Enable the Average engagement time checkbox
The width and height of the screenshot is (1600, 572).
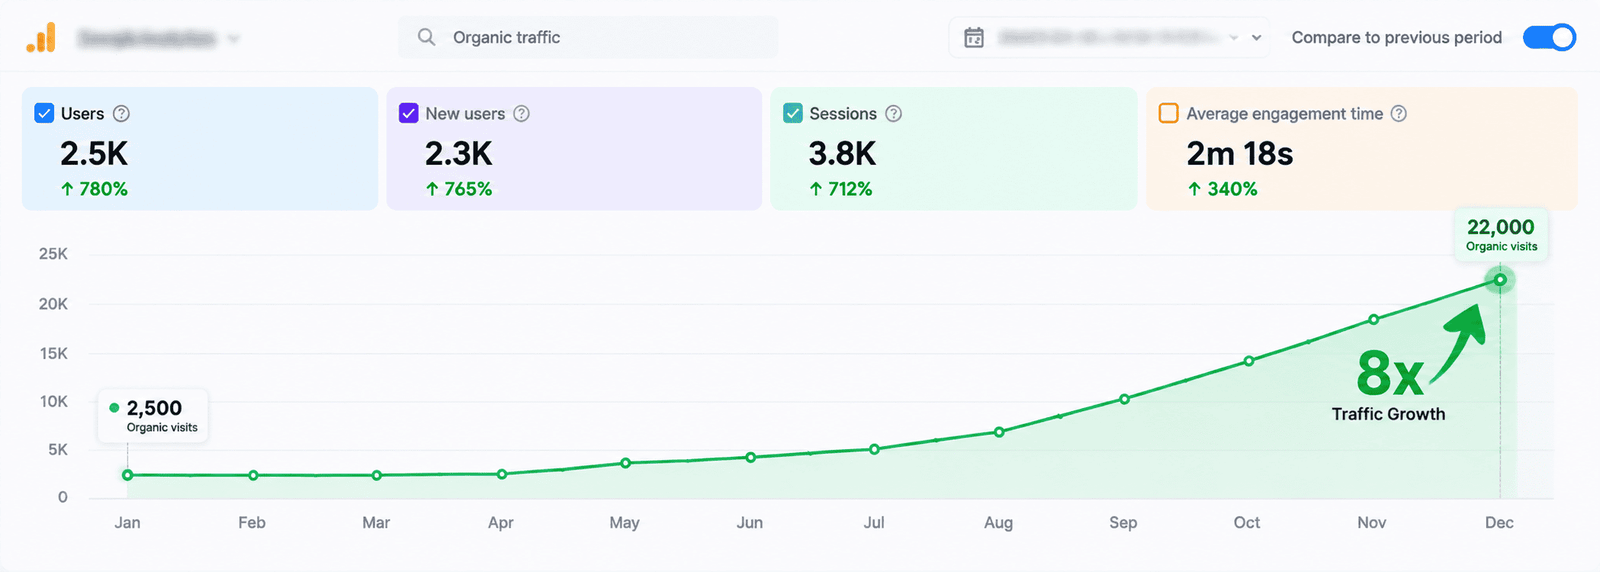pos(1168,113)
